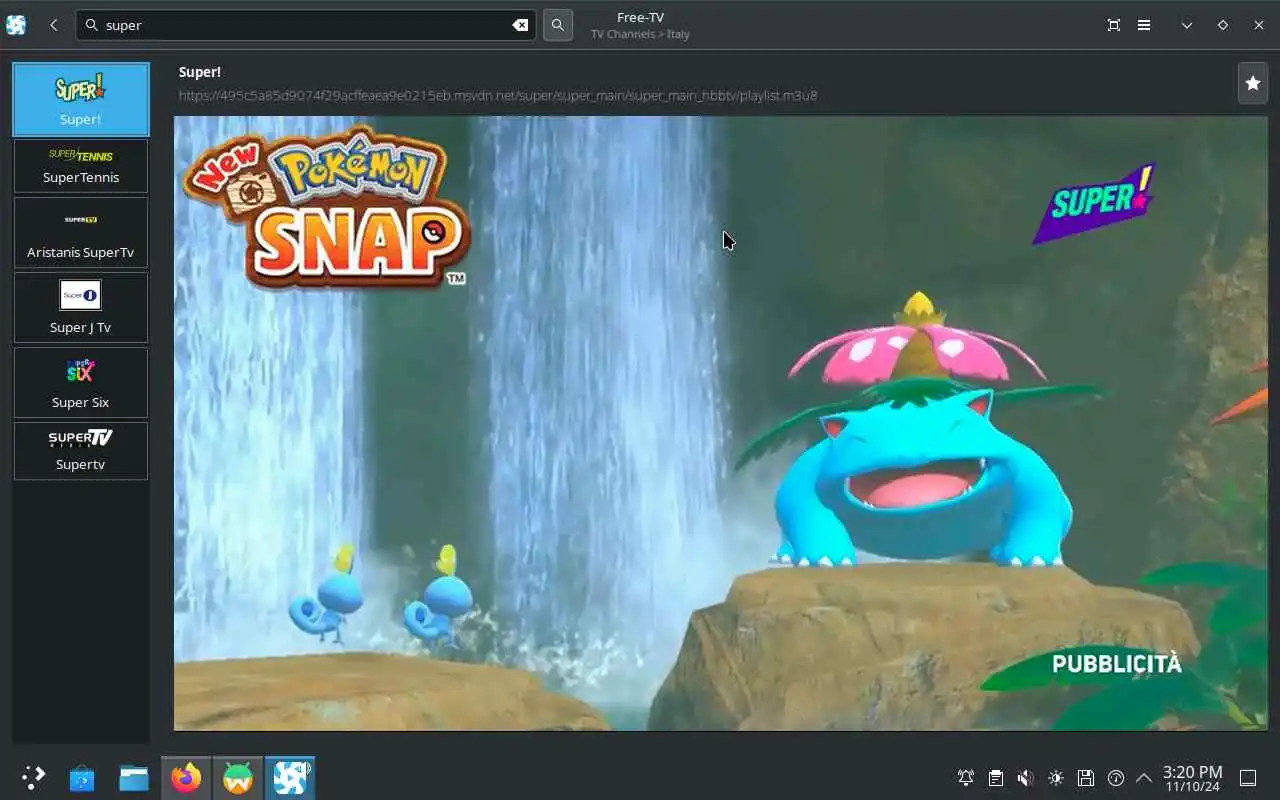1280x800 pixels.
Task: Expand hidden system tray icons arrow
Action: coord(1143,777)
